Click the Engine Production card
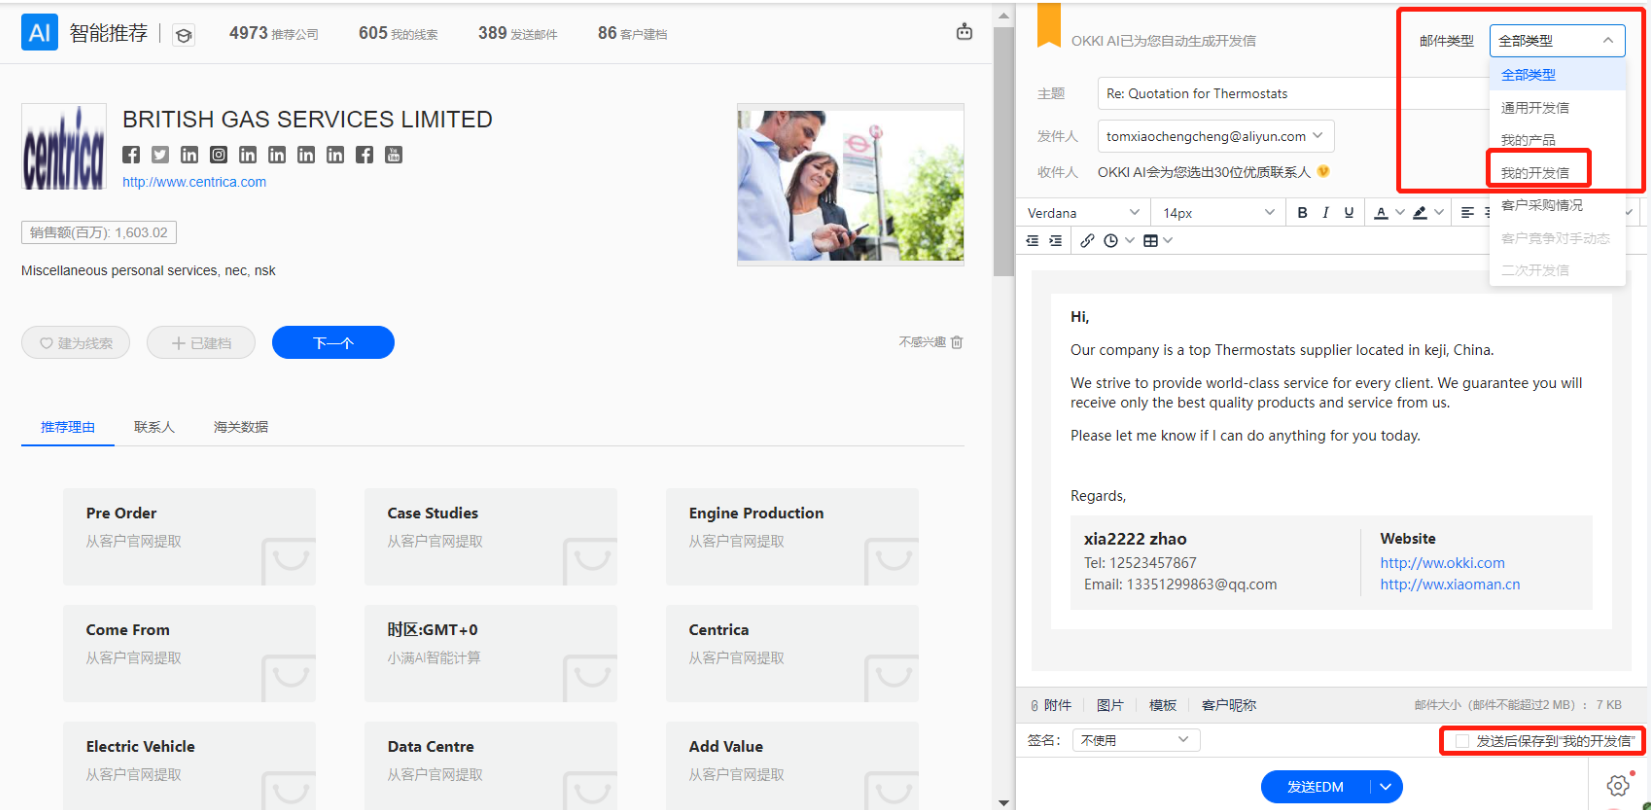The width and height of the screenshot is (1651, 810). pos(792,537)
